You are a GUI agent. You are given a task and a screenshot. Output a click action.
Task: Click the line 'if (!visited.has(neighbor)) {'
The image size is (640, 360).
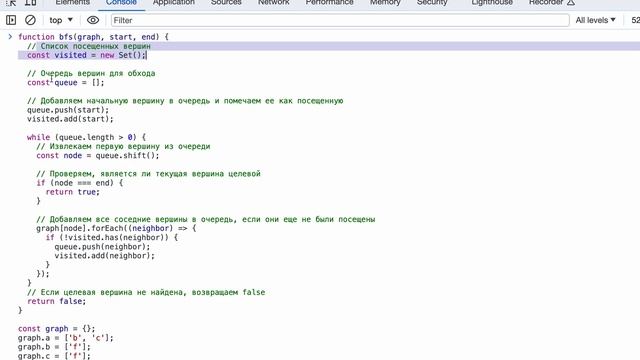point(111,238)
